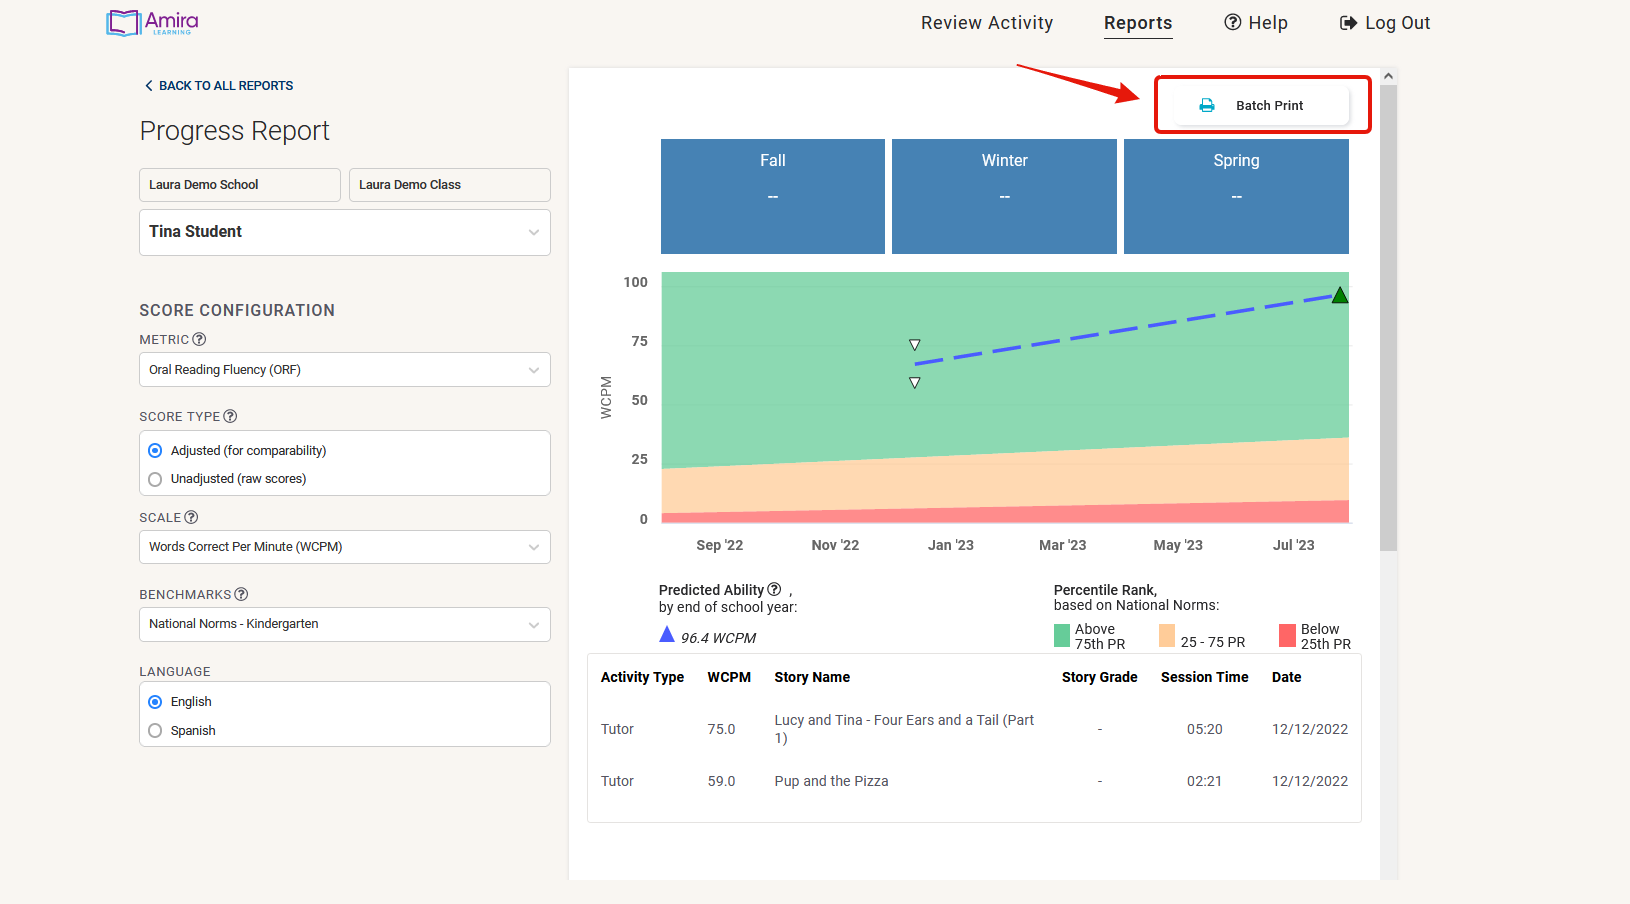Click the printer icon in Batch Print
1630x904 pixels.
1207,105
